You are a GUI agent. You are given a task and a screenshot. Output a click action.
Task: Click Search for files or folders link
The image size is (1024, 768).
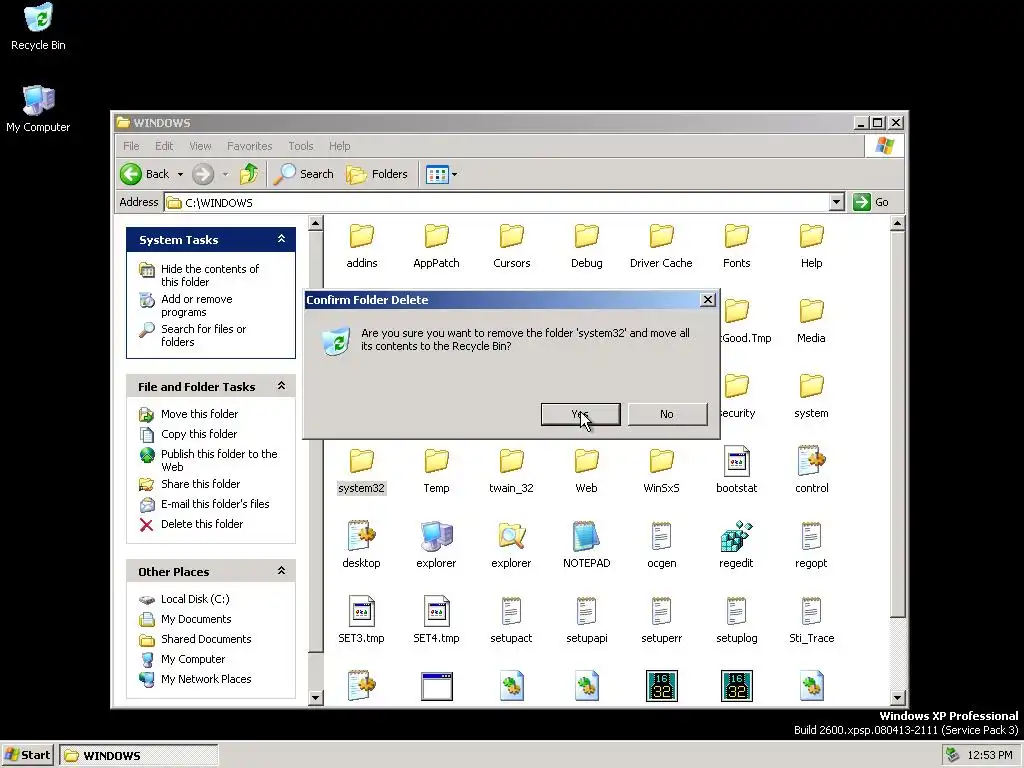pos(203,335)
